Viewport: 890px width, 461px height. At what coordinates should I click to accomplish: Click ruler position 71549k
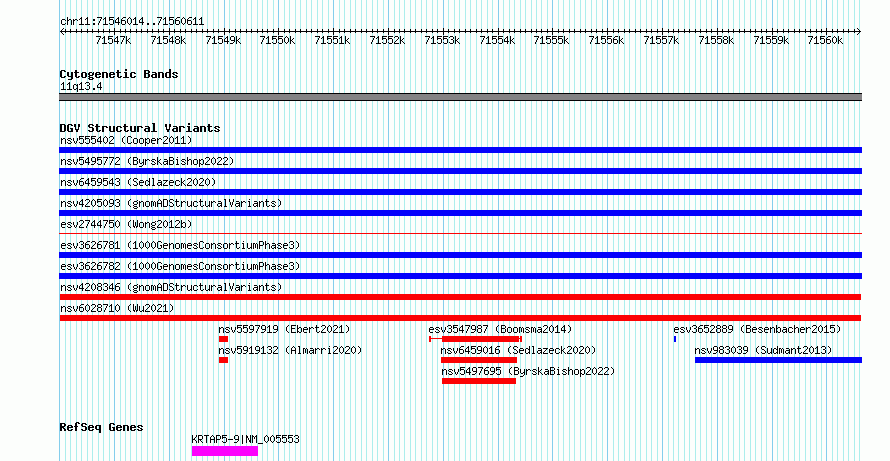click(223, 40)
